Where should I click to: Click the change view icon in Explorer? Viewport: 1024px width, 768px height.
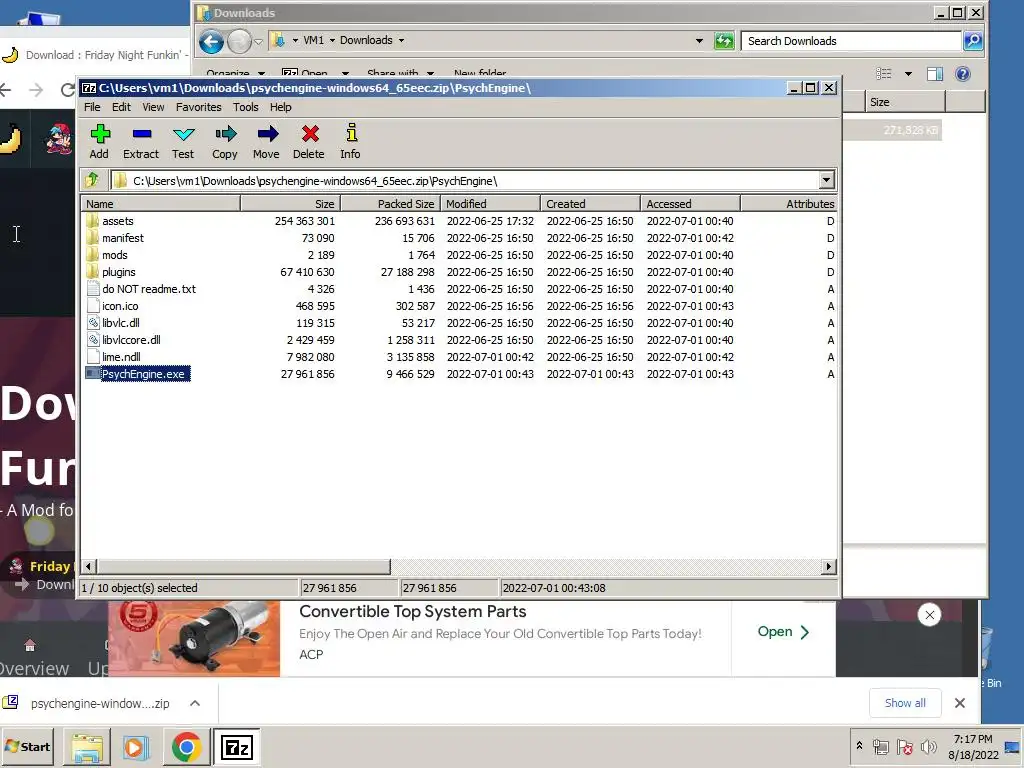884,74
